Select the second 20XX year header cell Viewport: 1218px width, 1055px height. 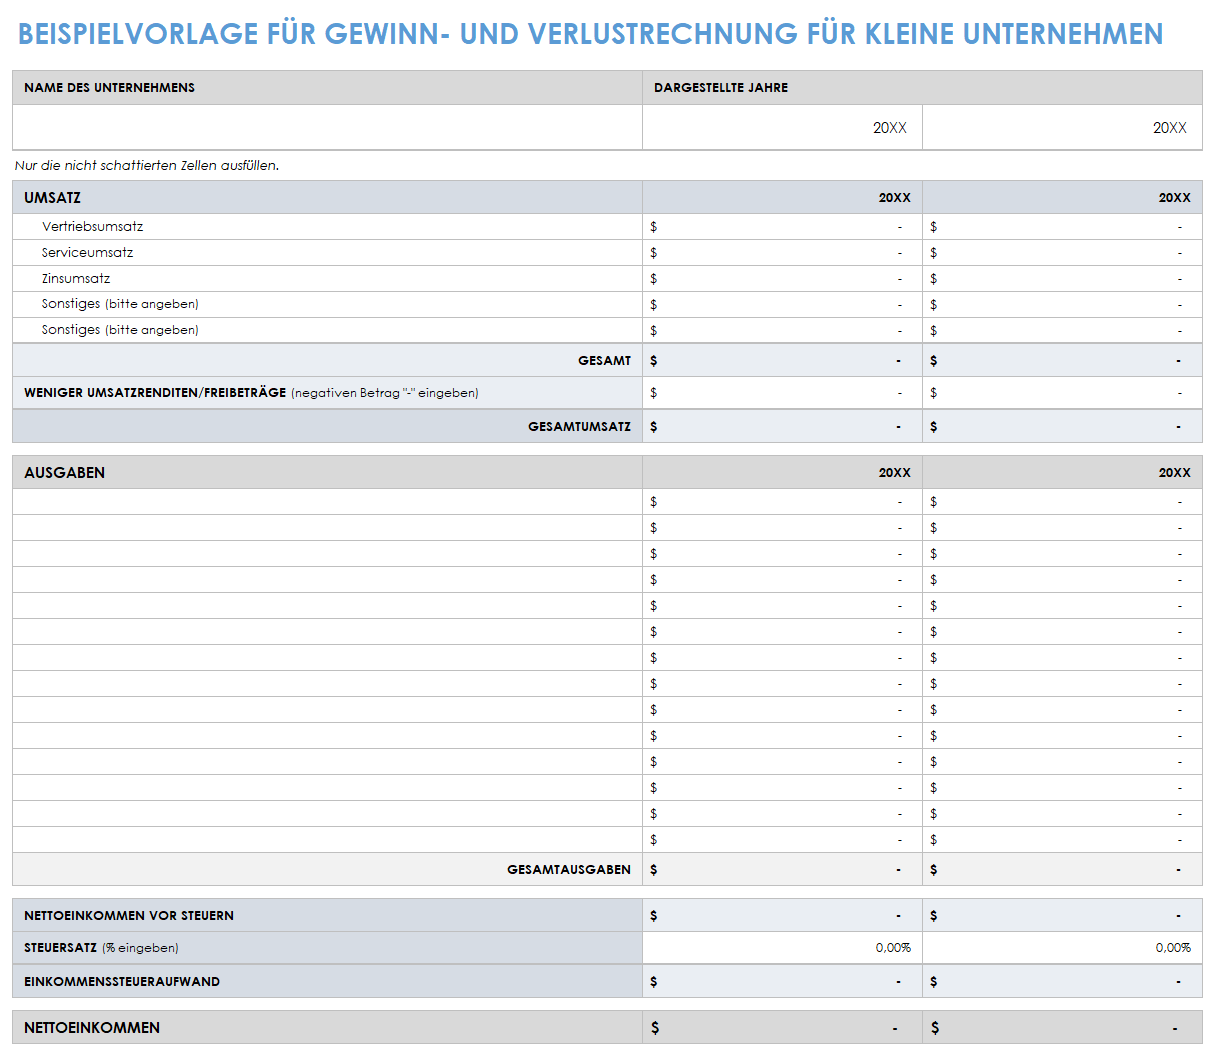(x=1062, y=127)
